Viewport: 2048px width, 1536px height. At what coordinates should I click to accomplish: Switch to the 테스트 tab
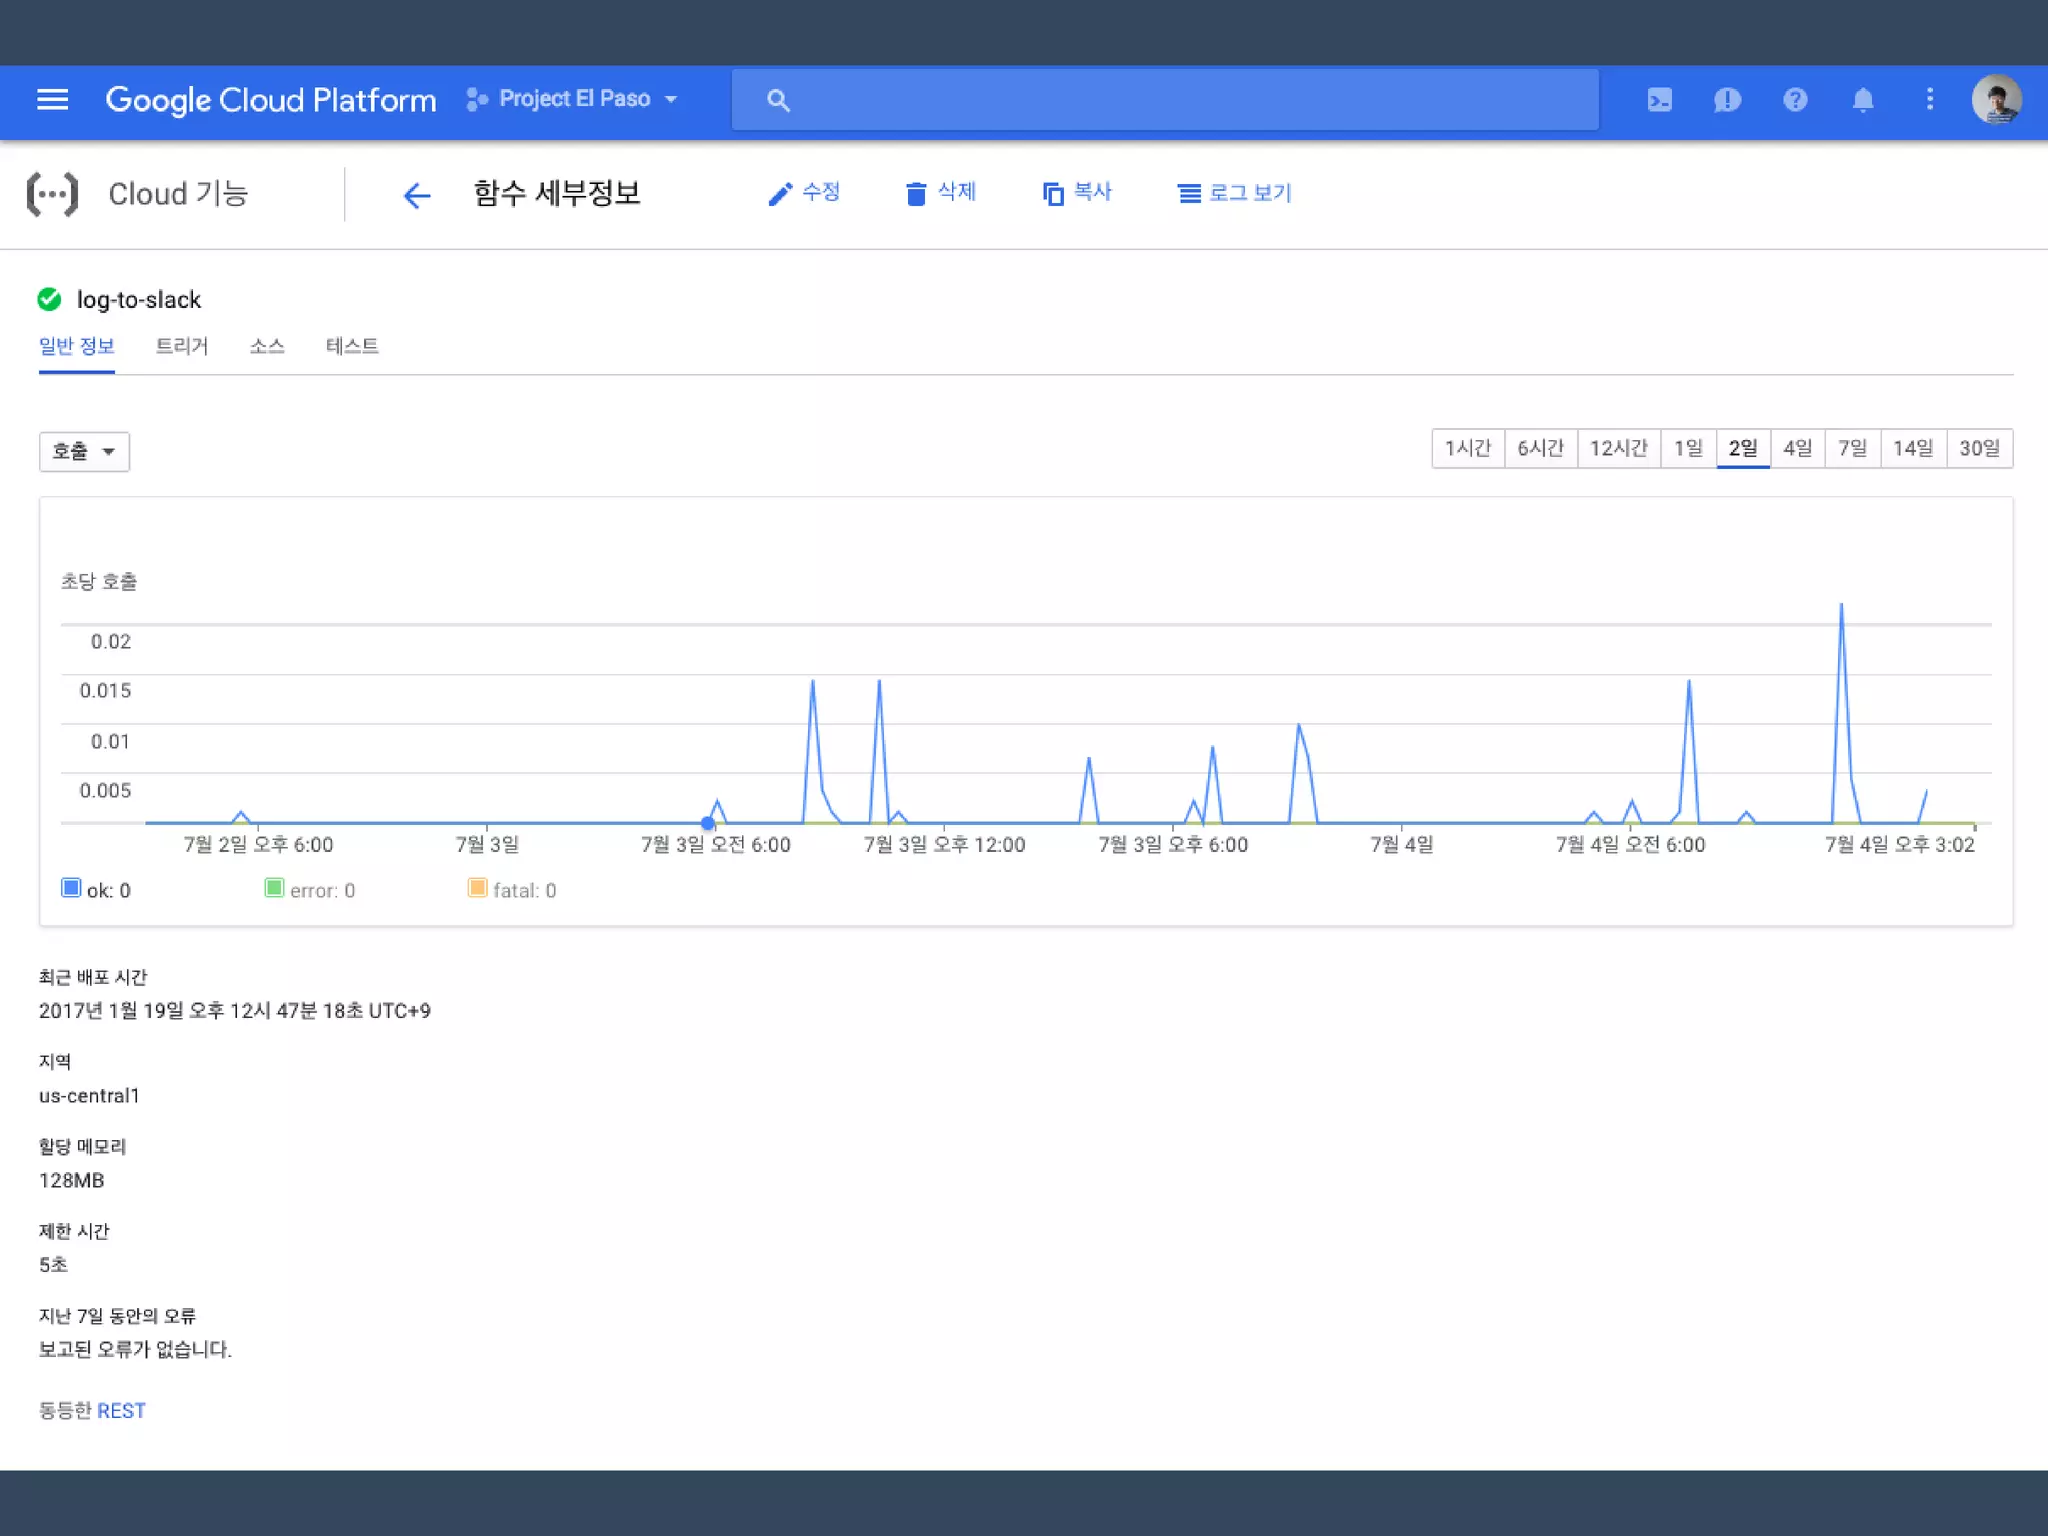[x=352, y=346]
